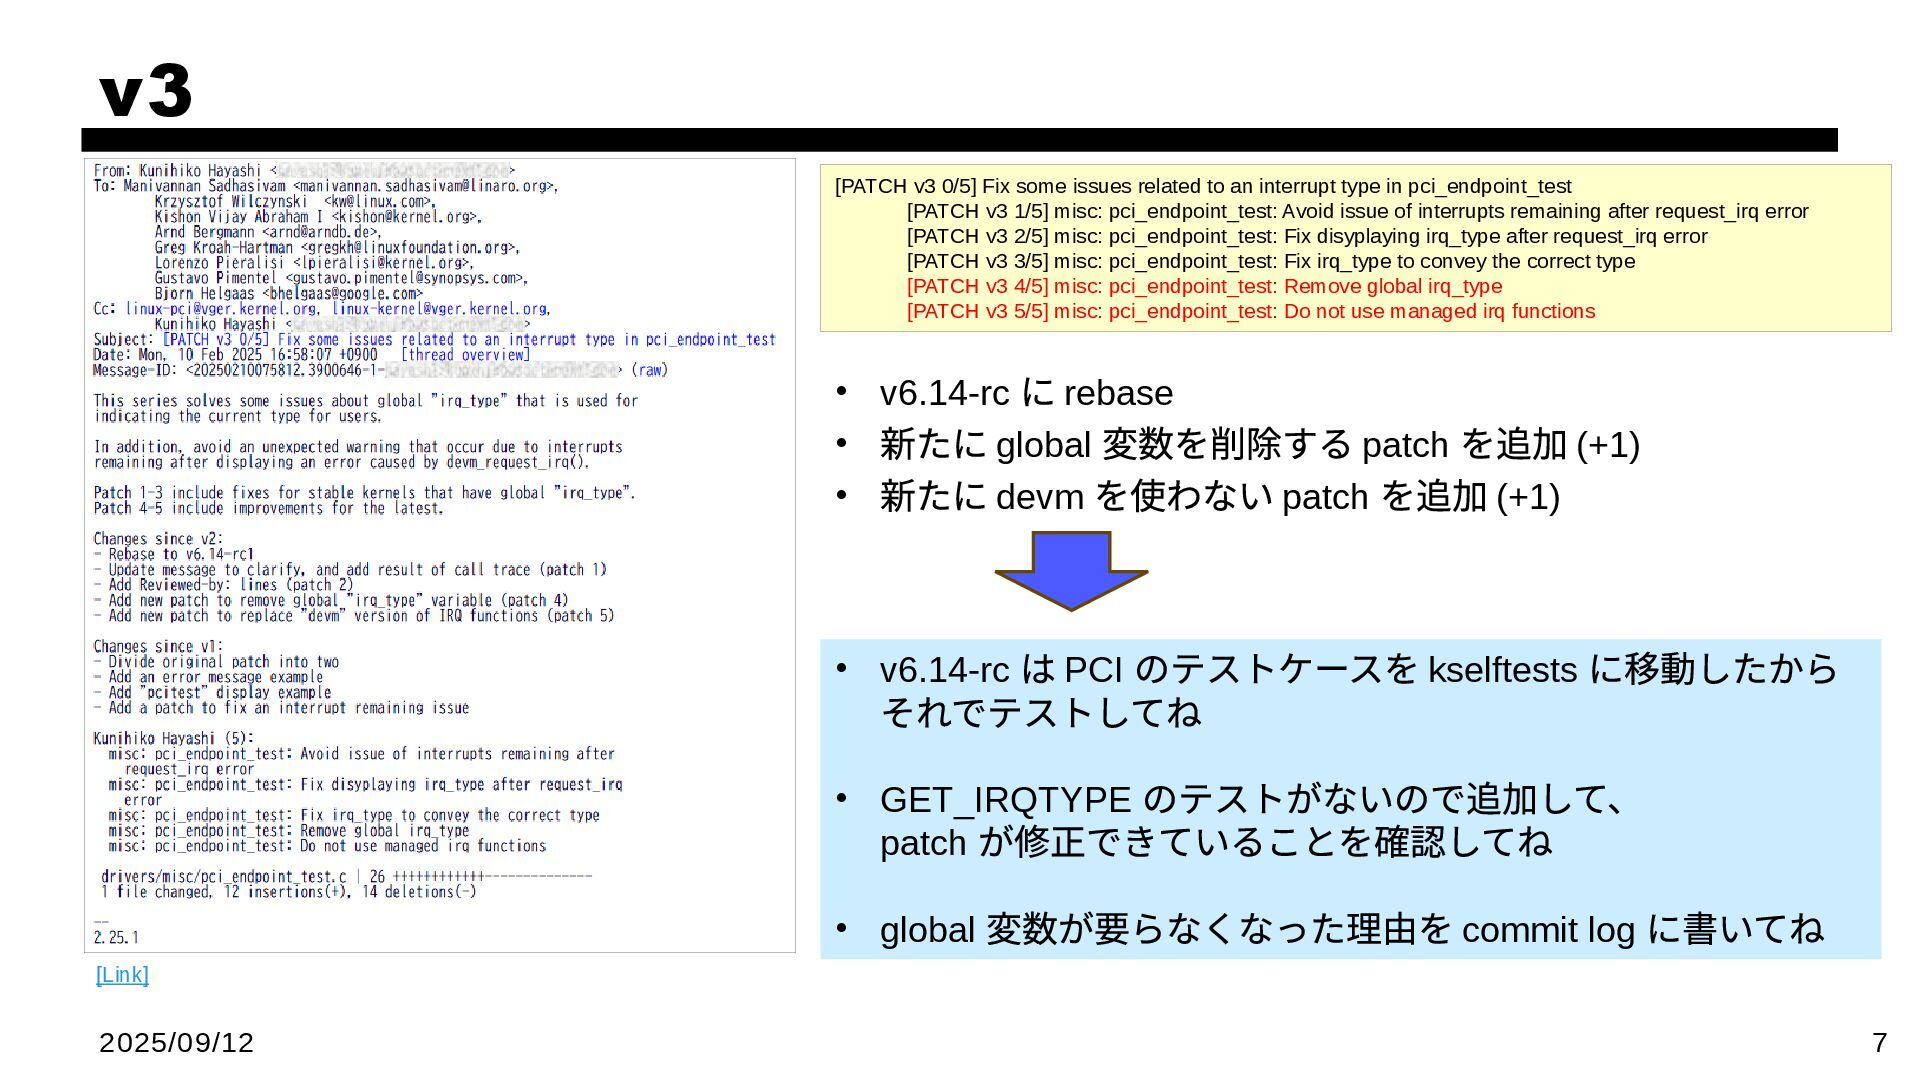The width and height of the screenshot is (1920, 1080).
Task: Click the PATCH v3 1/5 line
Action: (1357, 212)
